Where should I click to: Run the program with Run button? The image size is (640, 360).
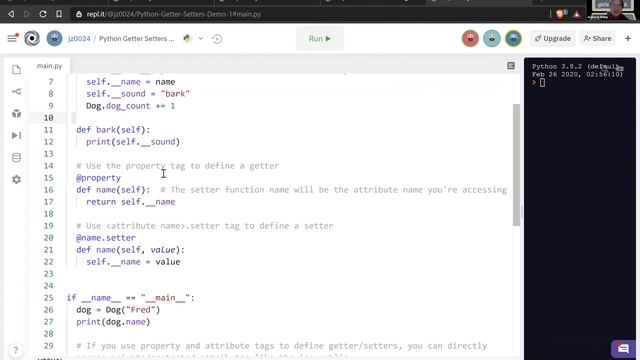tap(320, 38)
